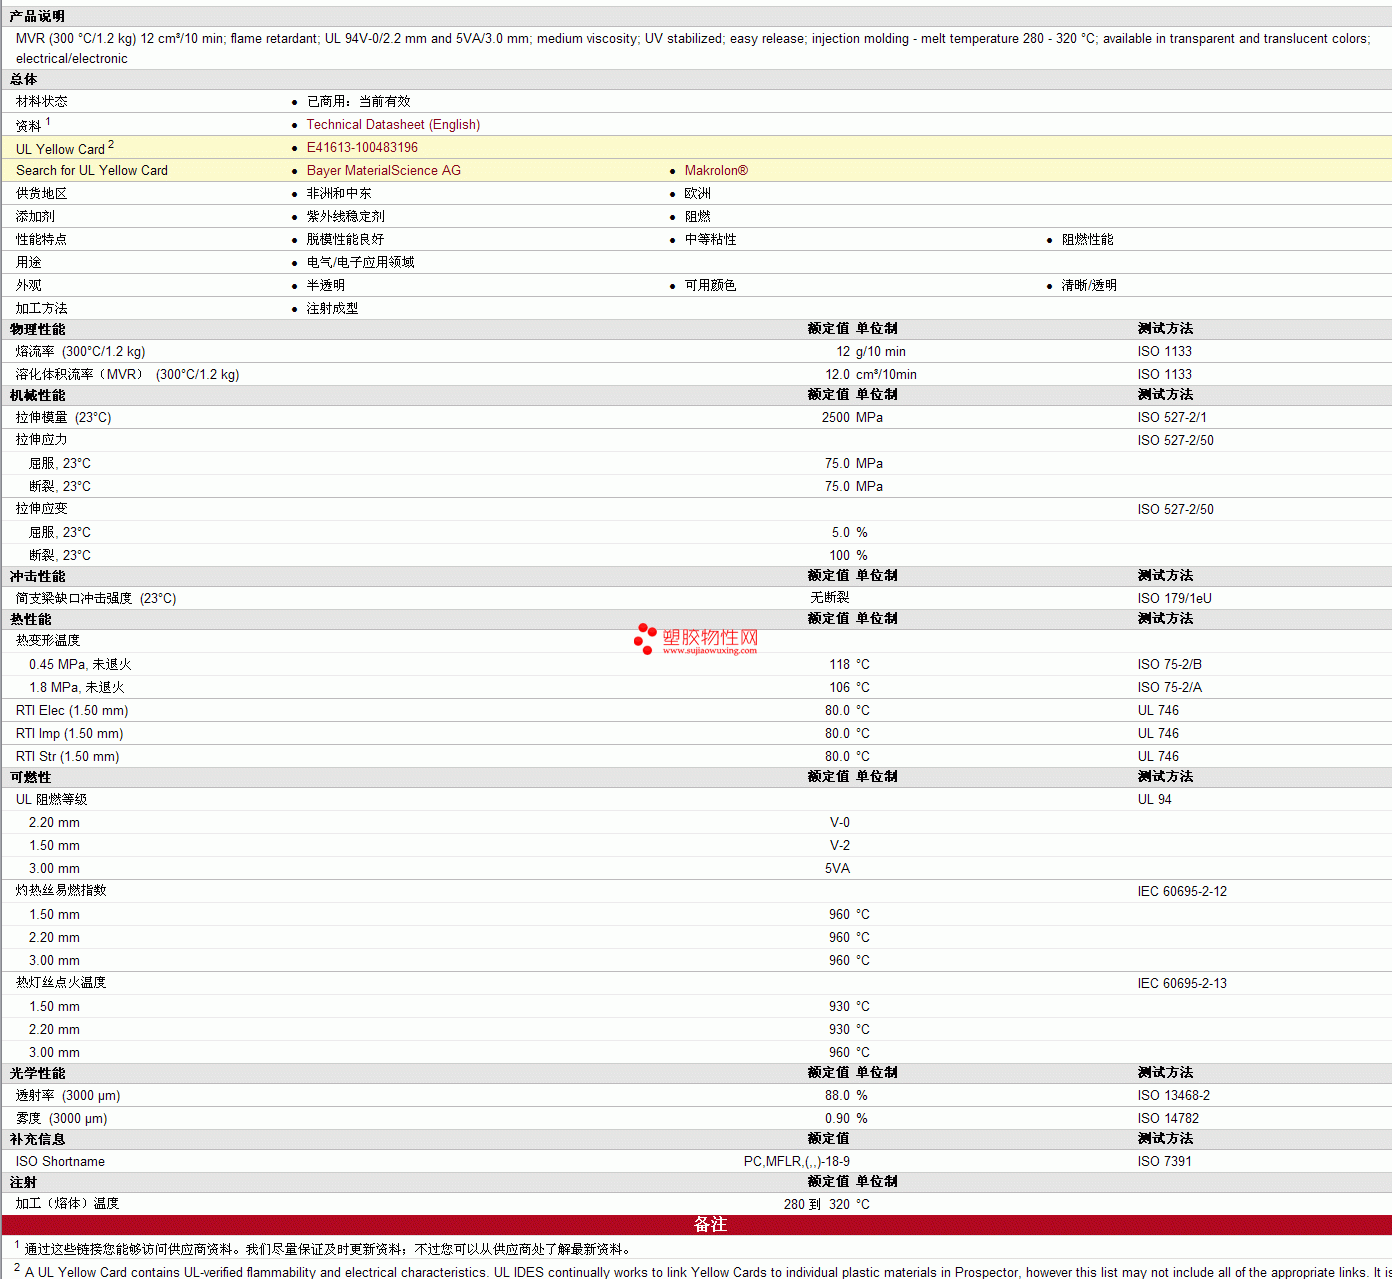Click the '0.45 MPa, 未退火' row label
1392x1279 pixels.
80,665
